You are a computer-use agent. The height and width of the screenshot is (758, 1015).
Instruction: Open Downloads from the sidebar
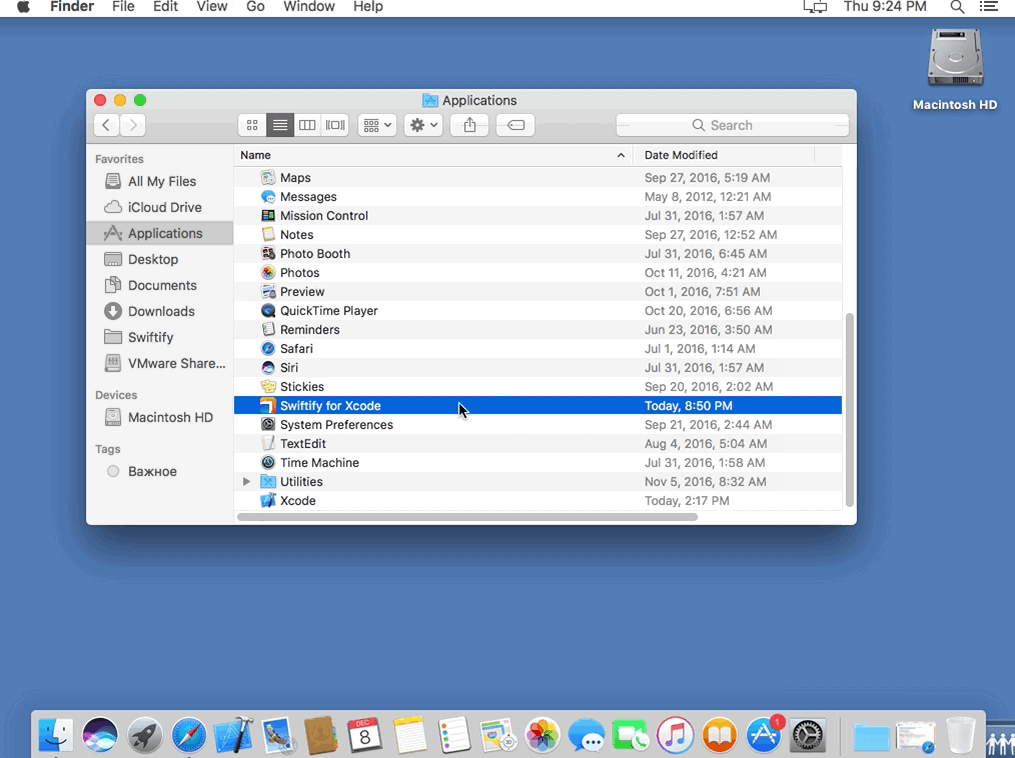tap(160, 311)
